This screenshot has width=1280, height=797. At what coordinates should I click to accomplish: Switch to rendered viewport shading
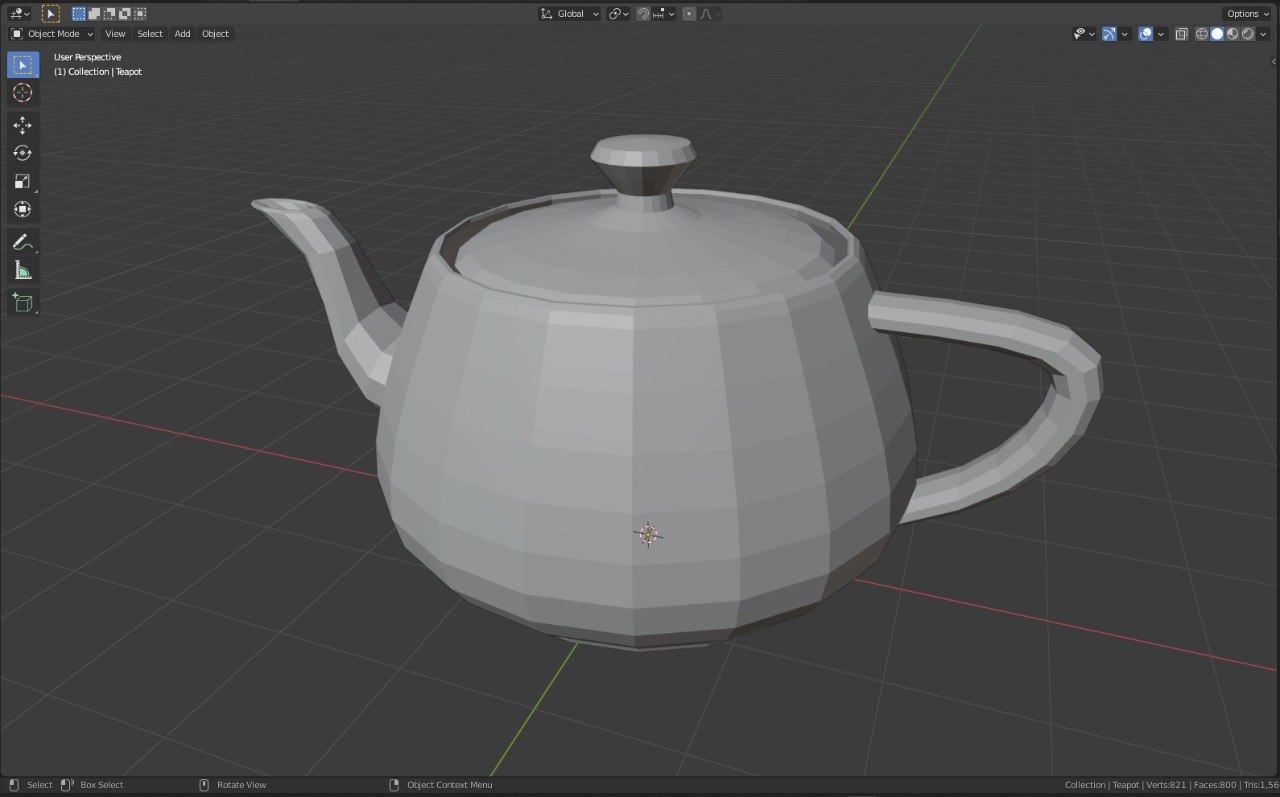point(1248,34)
